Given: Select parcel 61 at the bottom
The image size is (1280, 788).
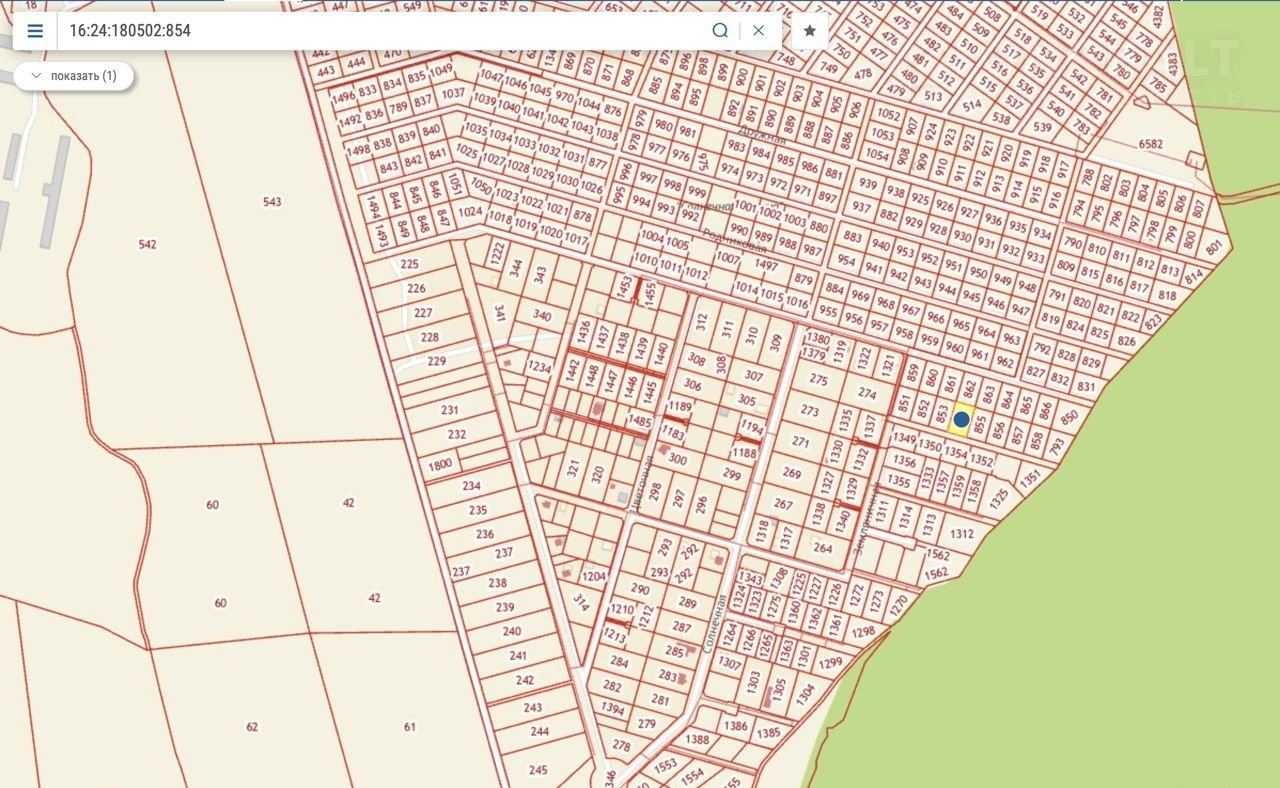Looking at the screenshot, I should click(410, 727).
